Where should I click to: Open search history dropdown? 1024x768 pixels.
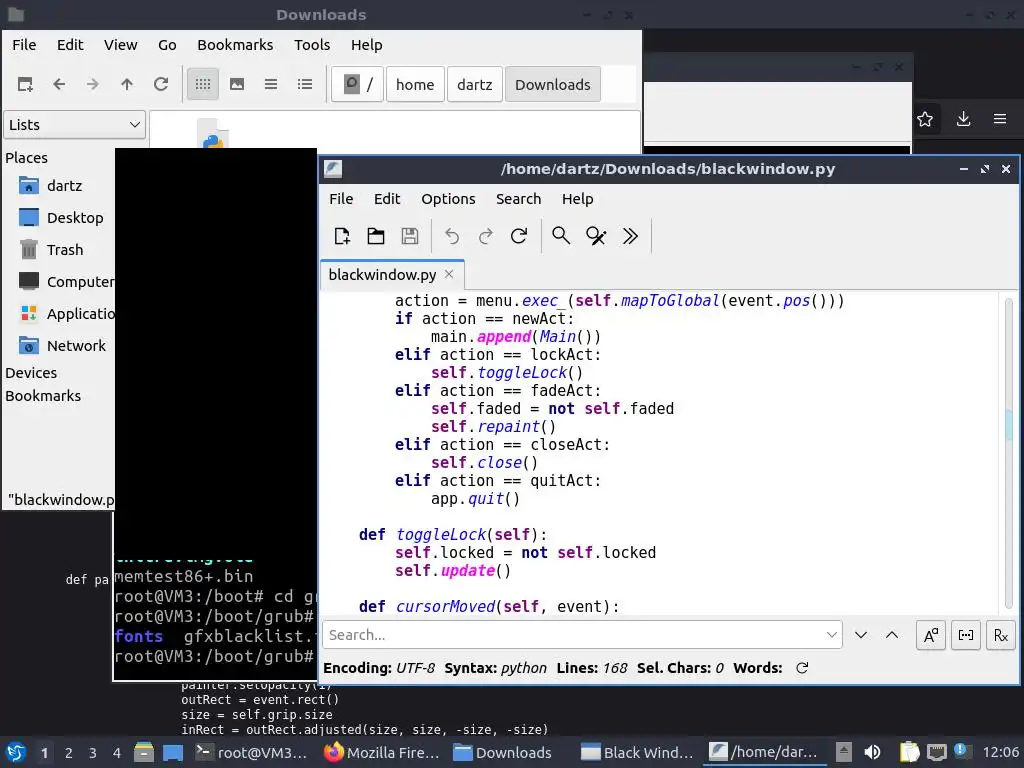click(832, 635)
